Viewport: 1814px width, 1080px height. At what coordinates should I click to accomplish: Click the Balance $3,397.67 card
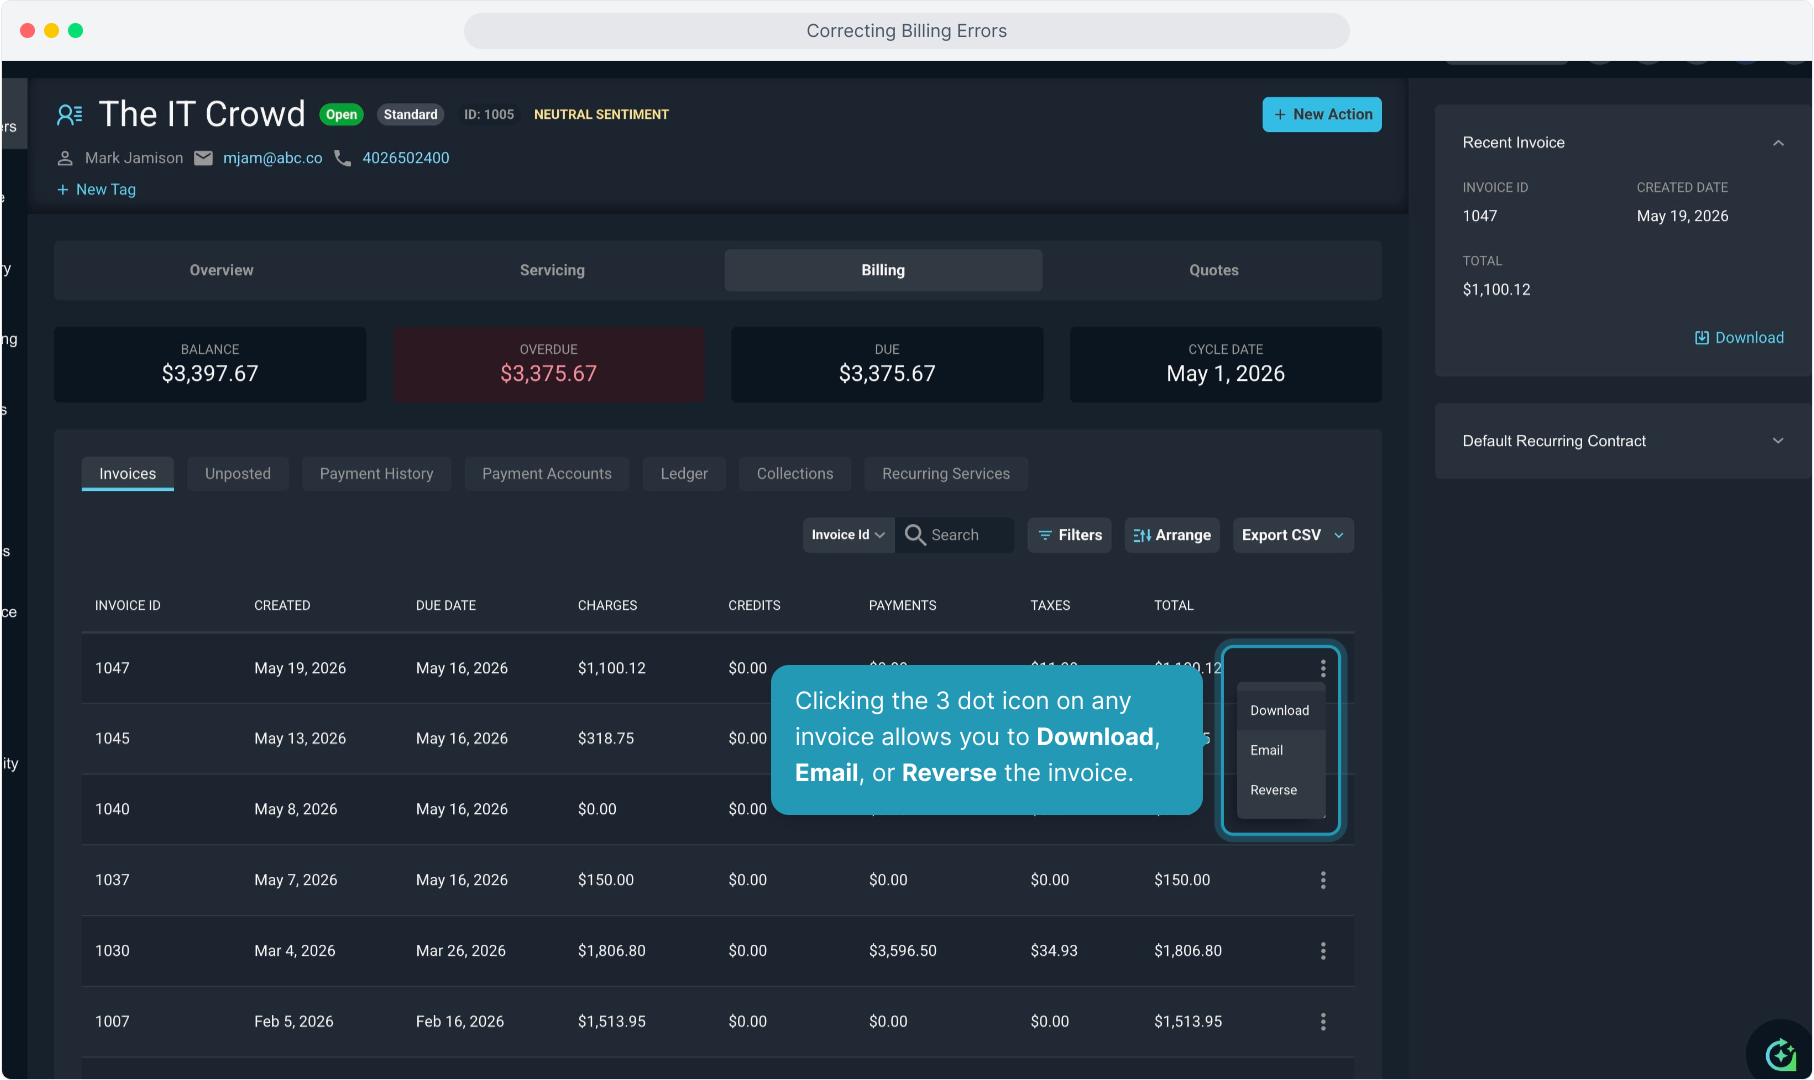tap(210, 365)
